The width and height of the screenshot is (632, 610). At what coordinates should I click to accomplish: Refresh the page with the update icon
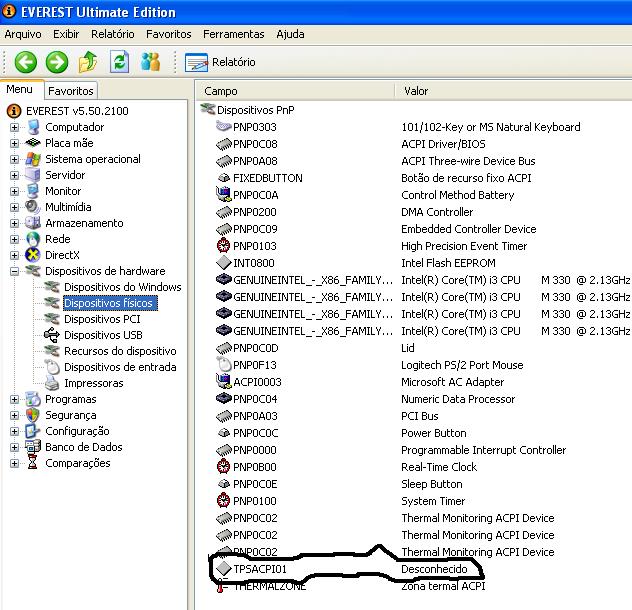pos(120,62)
